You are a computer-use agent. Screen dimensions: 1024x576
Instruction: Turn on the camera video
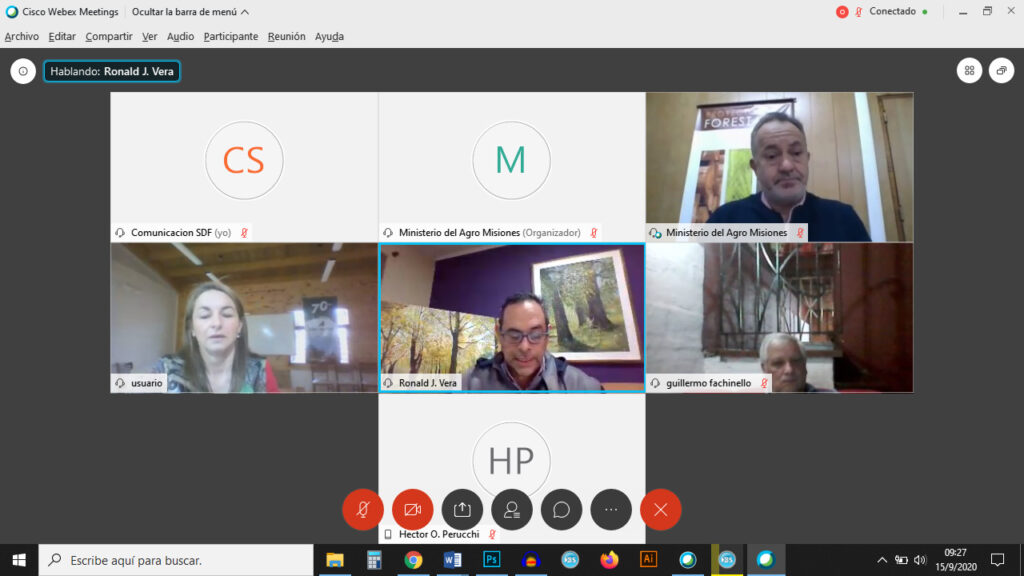coord(412,509)
